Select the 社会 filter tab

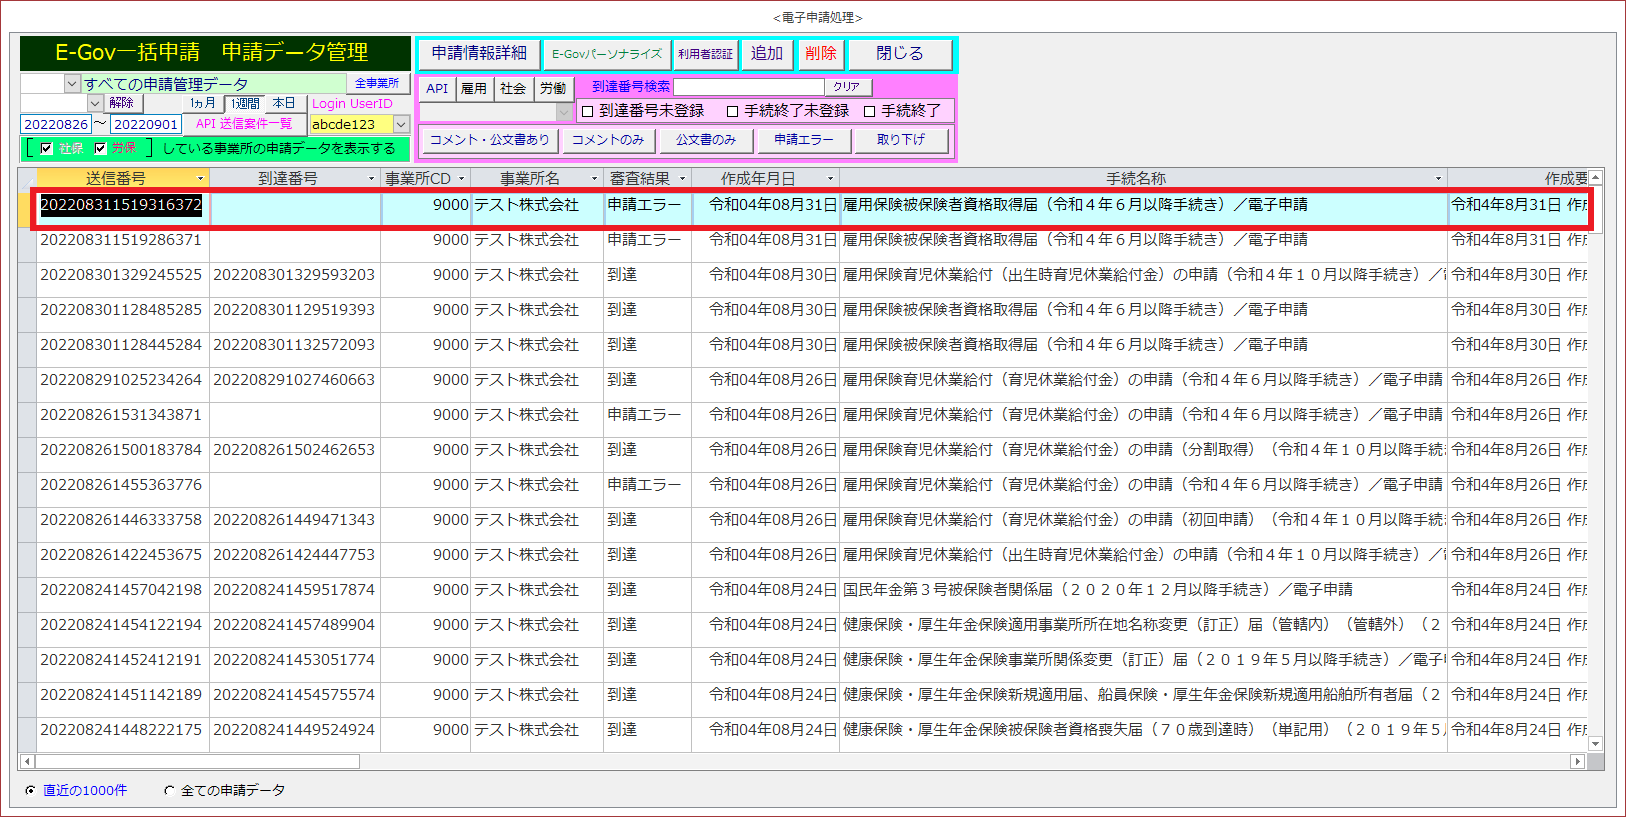513,88
